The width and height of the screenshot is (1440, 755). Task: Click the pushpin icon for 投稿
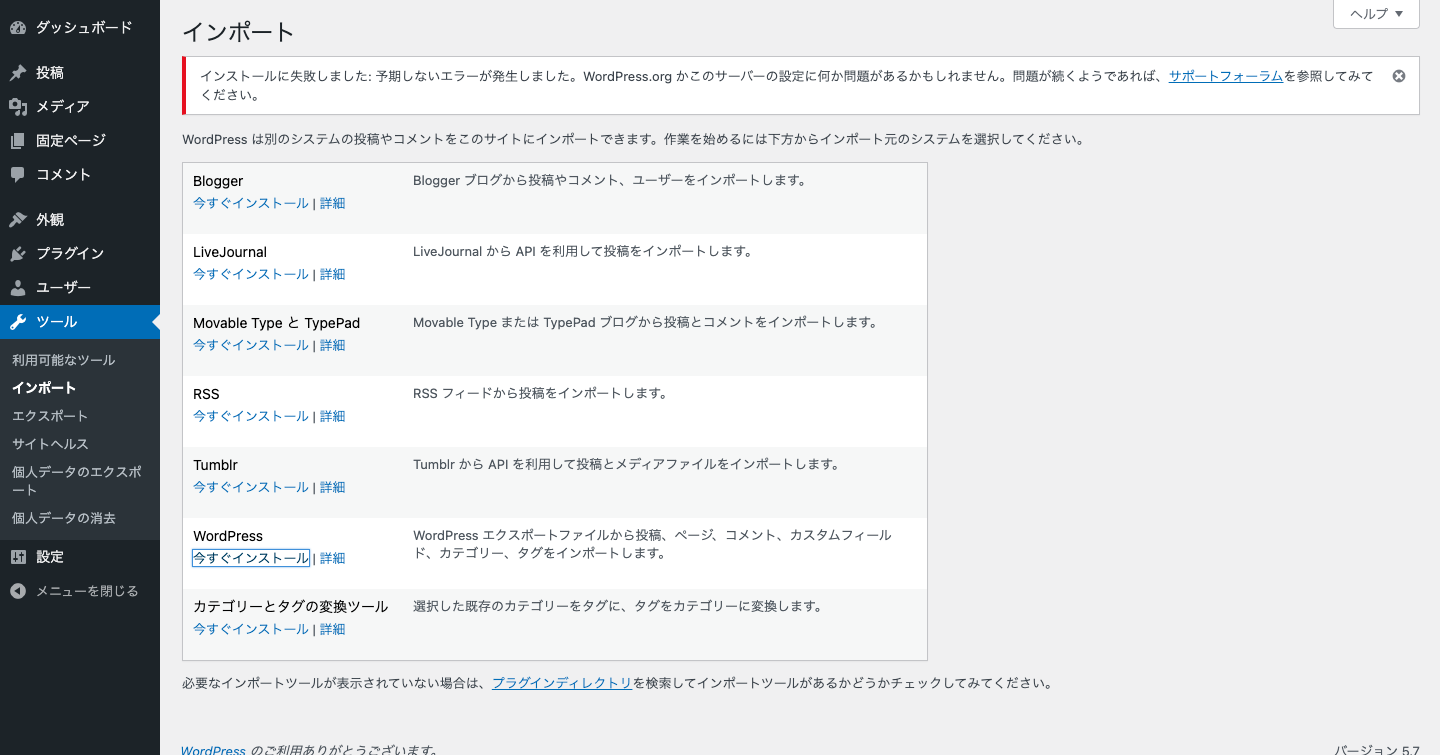pyautogui.click(x=18, y=73)
